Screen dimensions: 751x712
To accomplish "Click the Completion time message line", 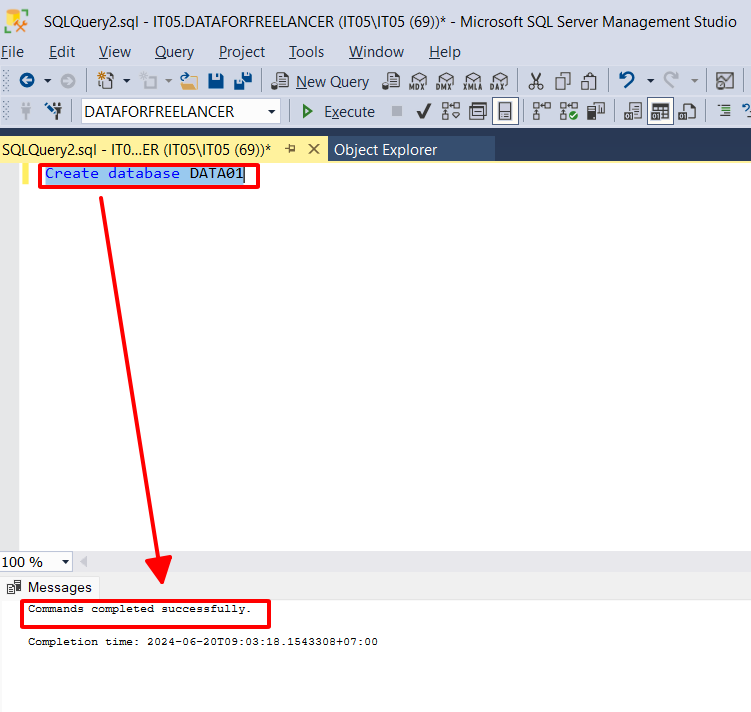I will pyautogui.click(x=203, y=642).
